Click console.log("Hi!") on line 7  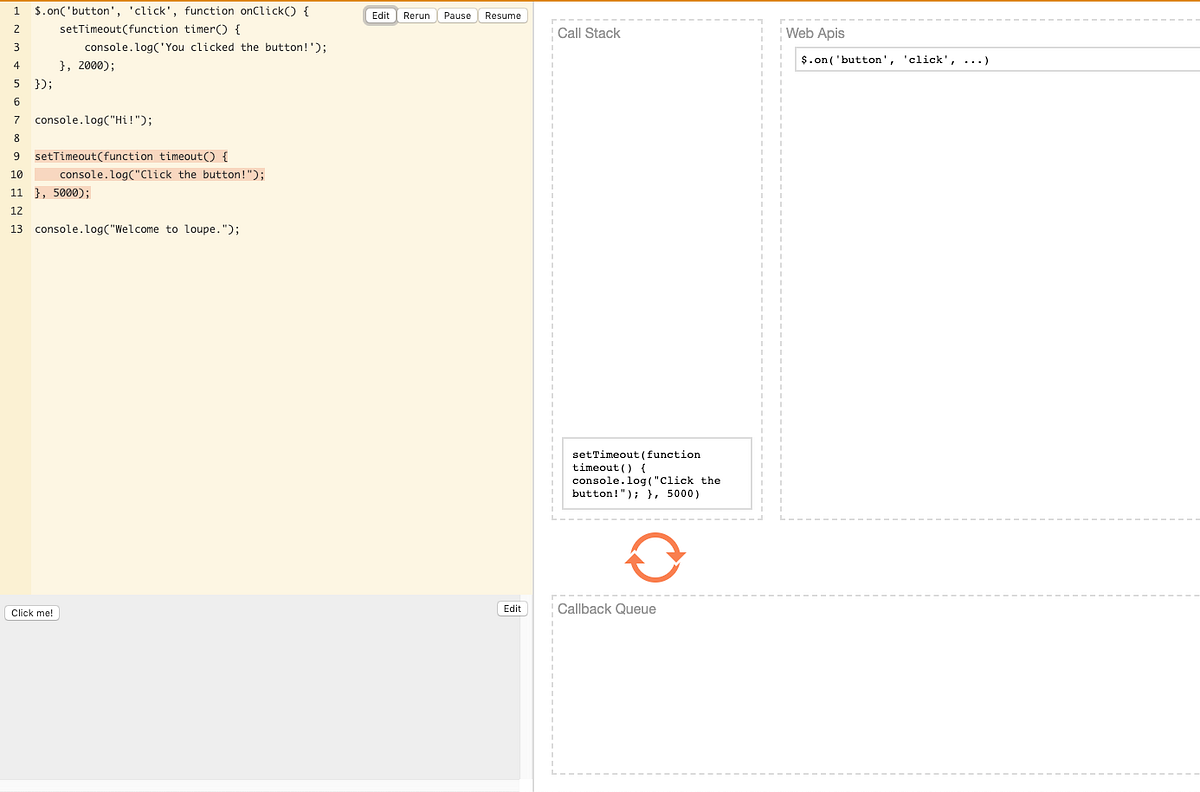pyautogui.click(x=95, y=120)
